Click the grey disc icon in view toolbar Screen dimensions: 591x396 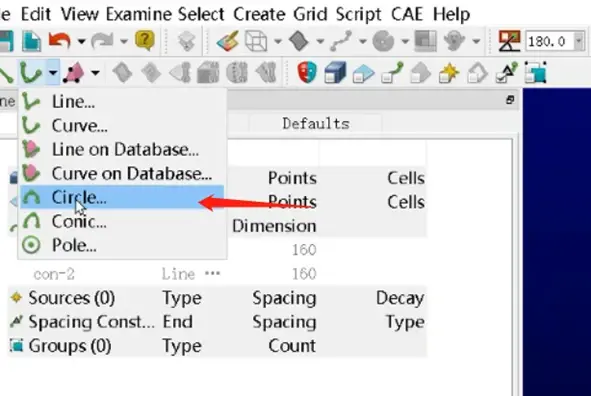point(383,41)
